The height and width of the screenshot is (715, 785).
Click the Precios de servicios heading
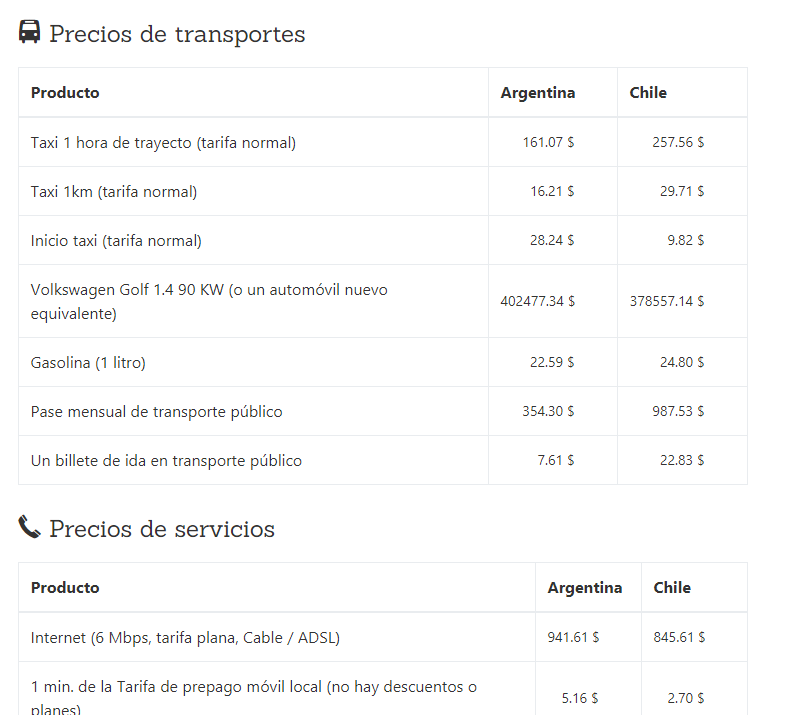coord(162,529)
